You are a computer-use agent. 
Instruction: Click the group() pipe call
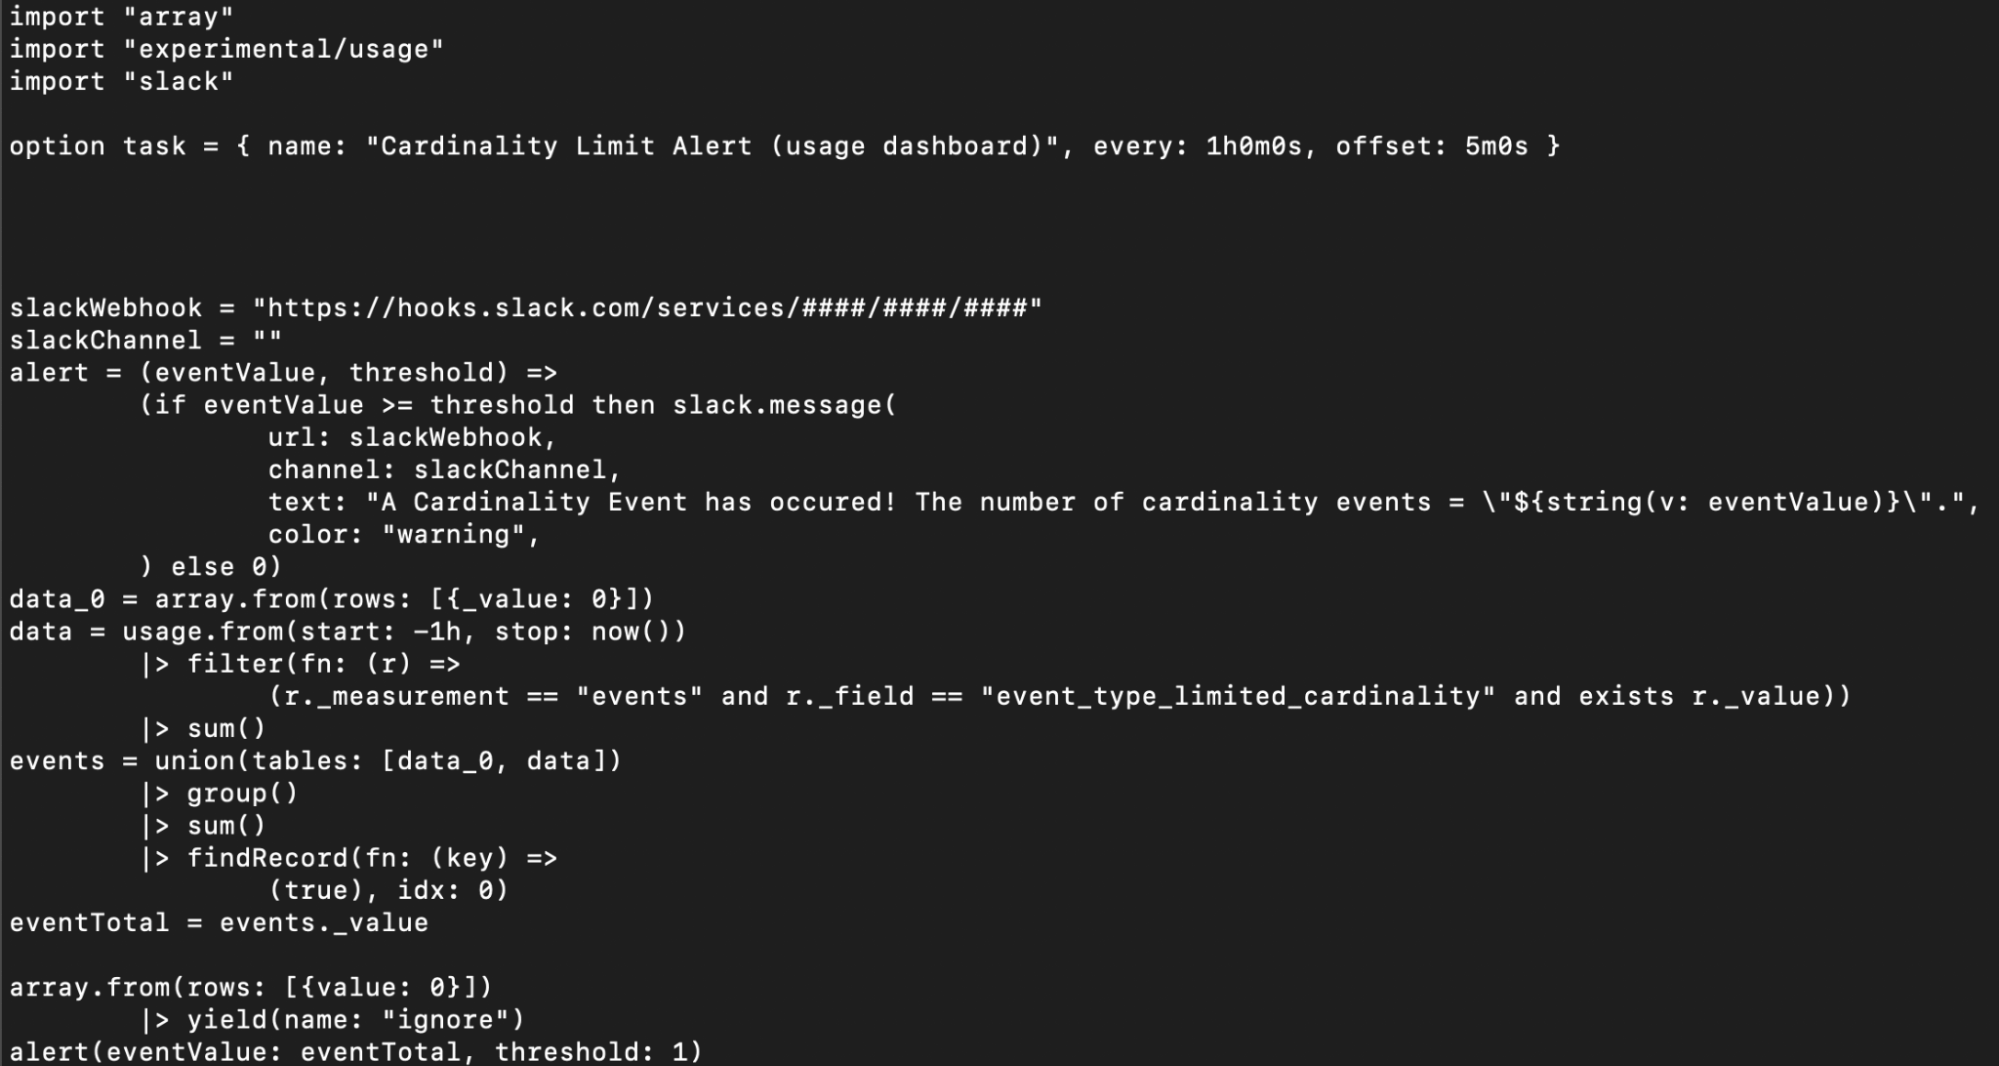click(x=241, y=794)
